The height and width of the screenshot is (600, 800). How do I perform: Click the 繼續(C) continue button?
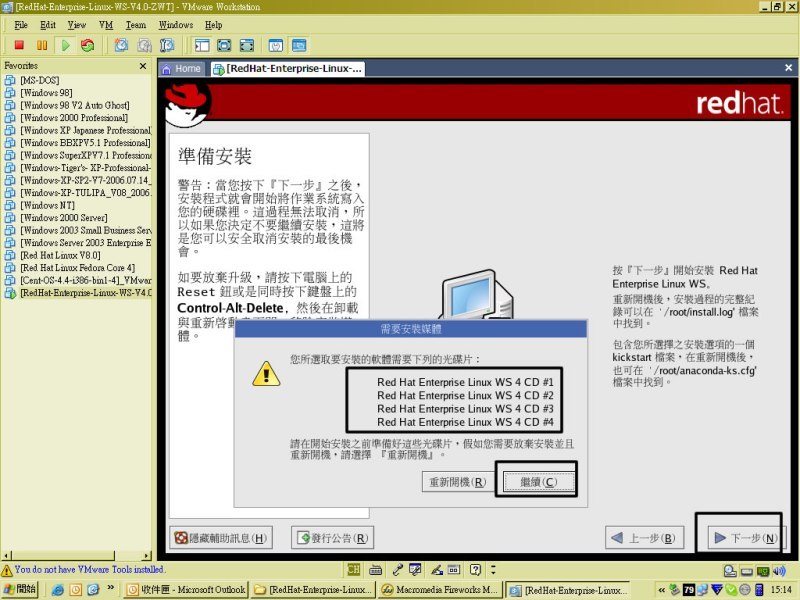[x=538, y=482]
